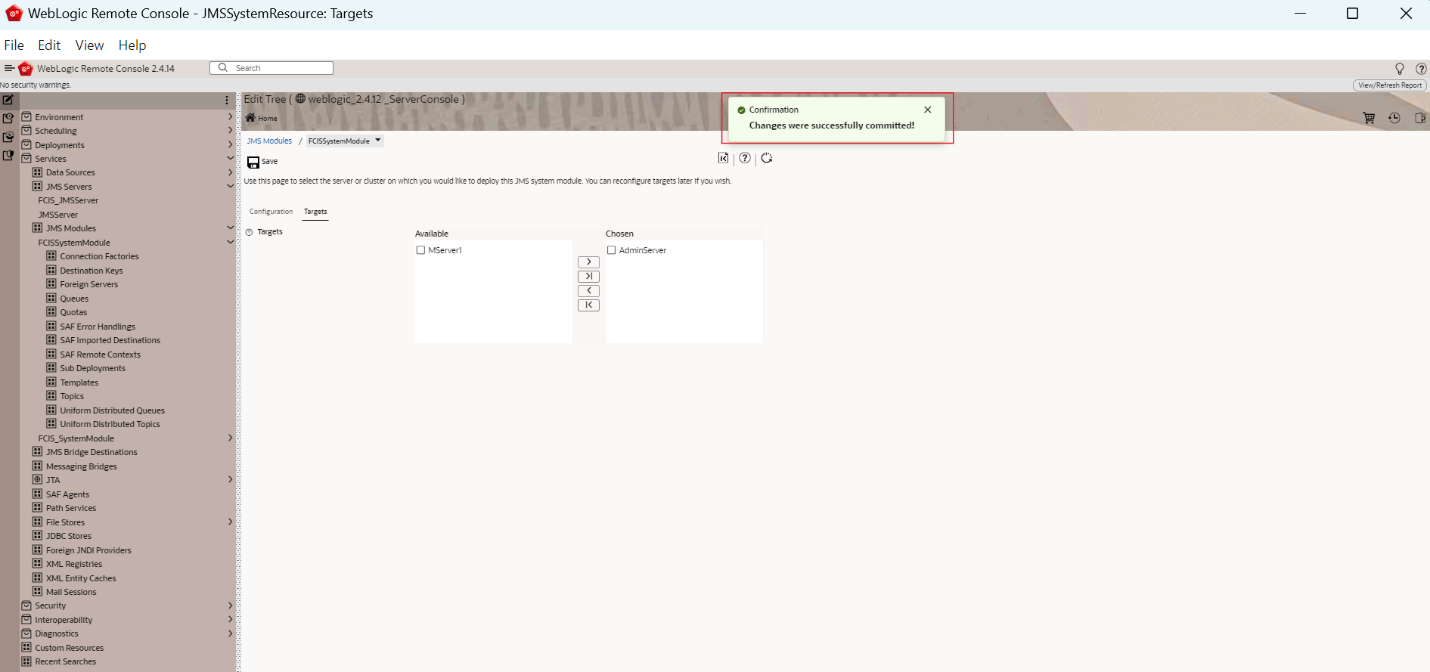Screen dimensions: 1430x672
Task: Open the View menu
Action: pos(89,45)
